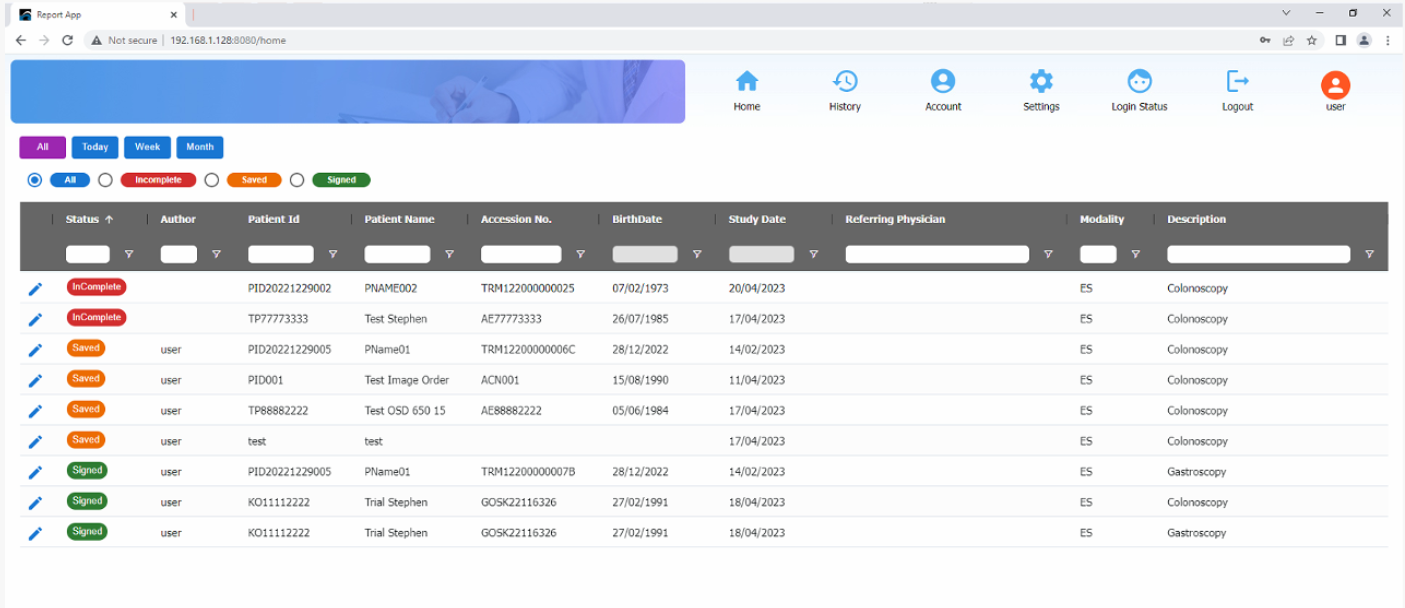Open the saved password key icon
The width and height of the screenshot is (1405, 608).
[1265, 40]
